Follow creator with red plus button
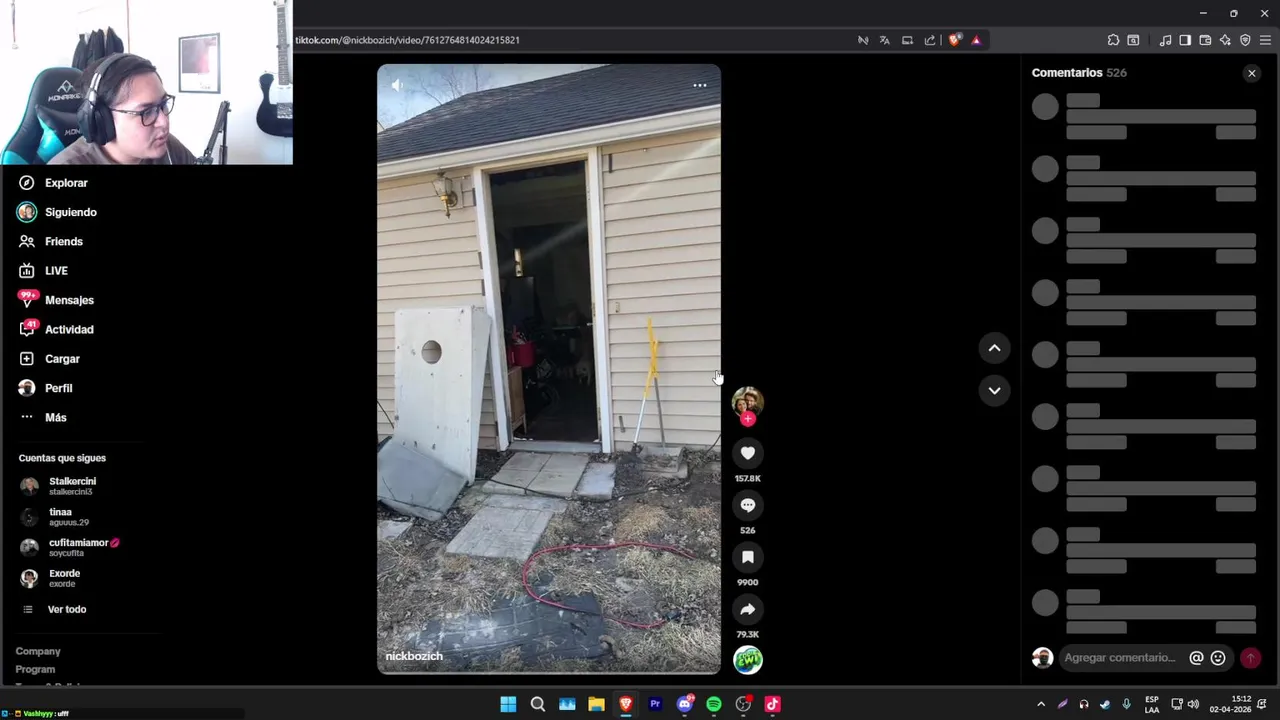1280x720 pixels. [748, 419]
